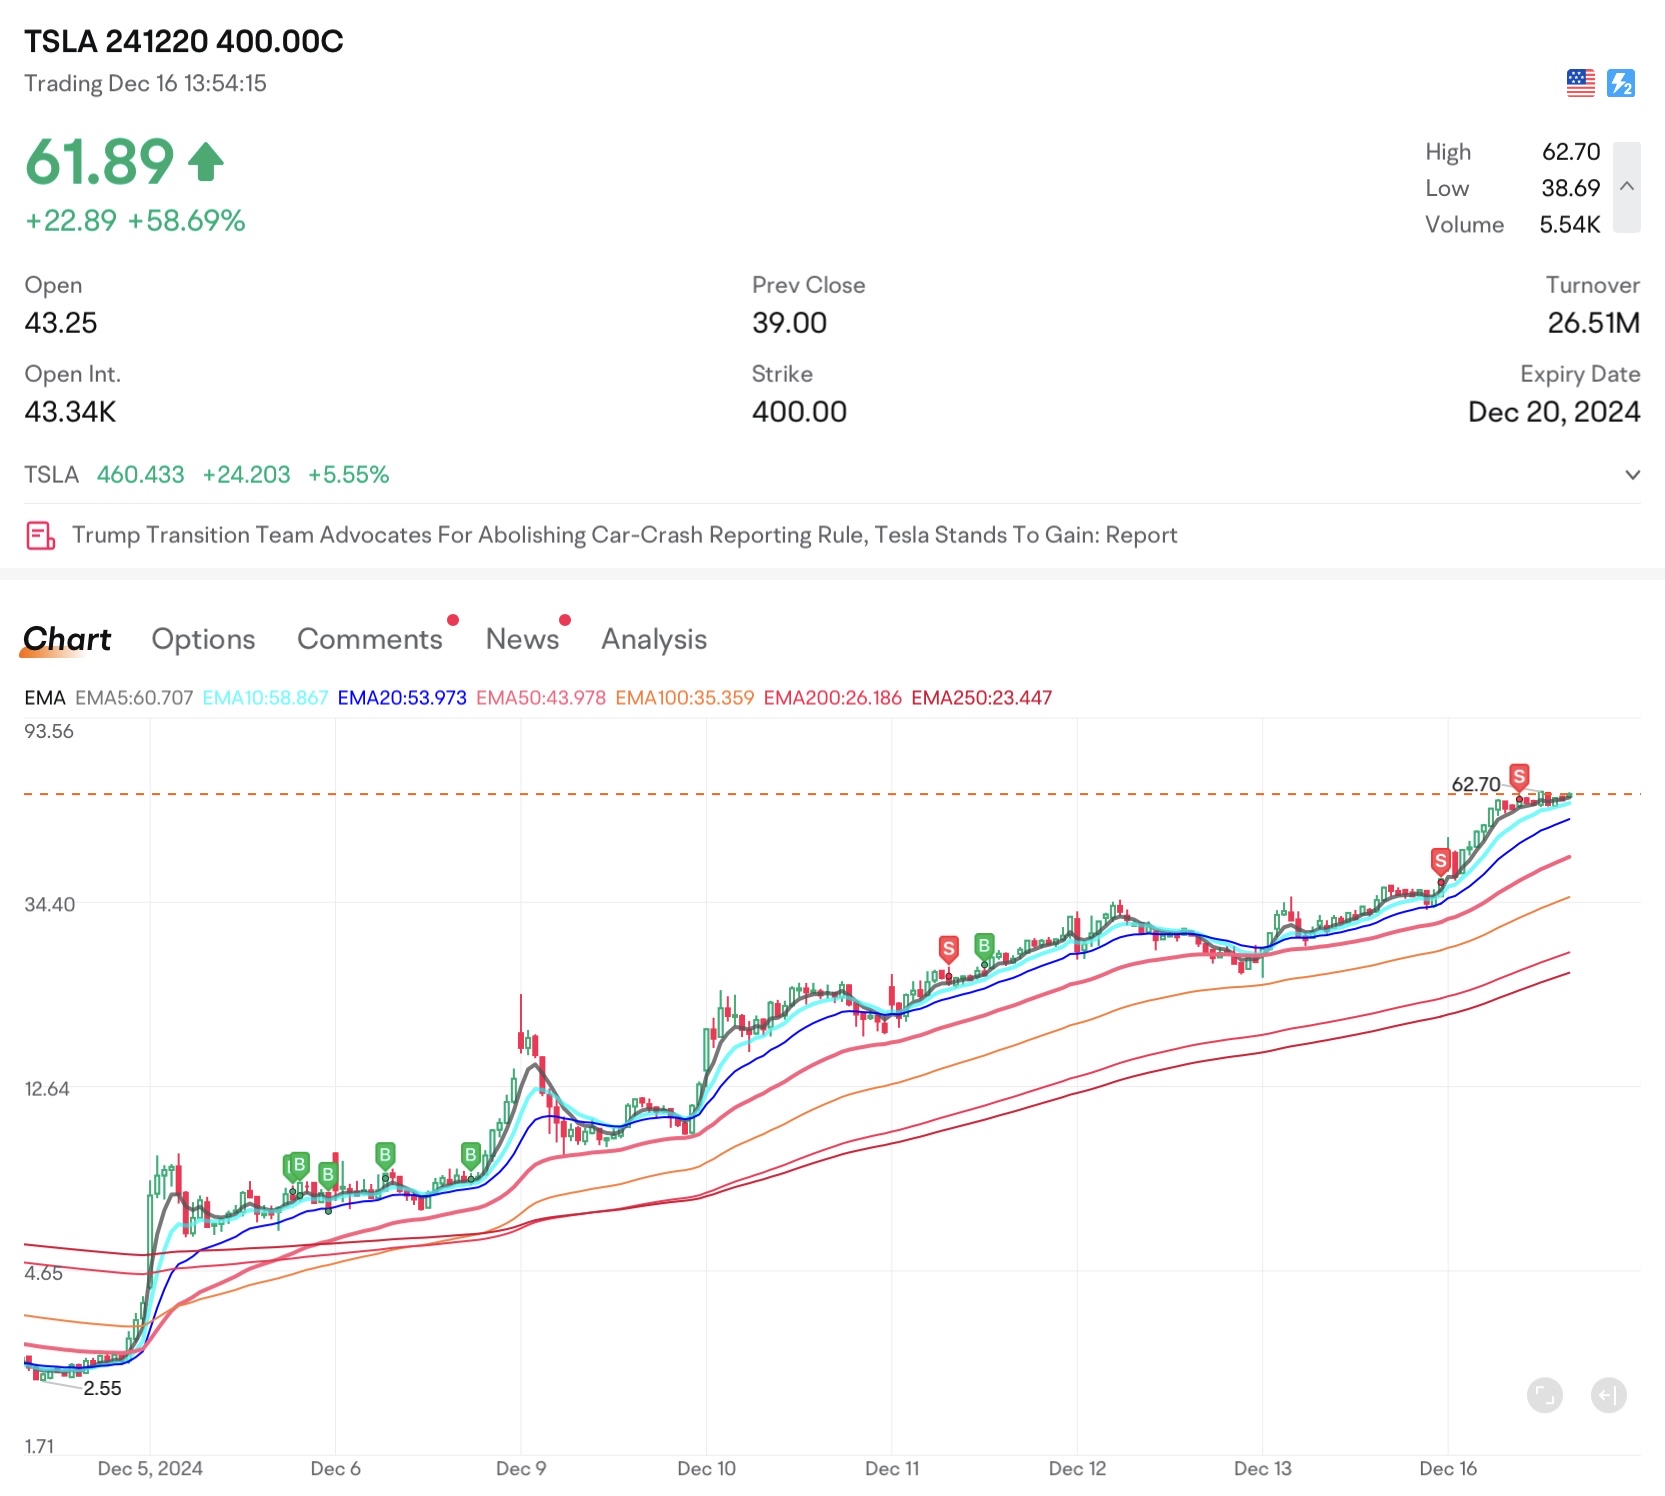Tap the jump-to-latest arrow icon on the chart

coord(1608,1395)
